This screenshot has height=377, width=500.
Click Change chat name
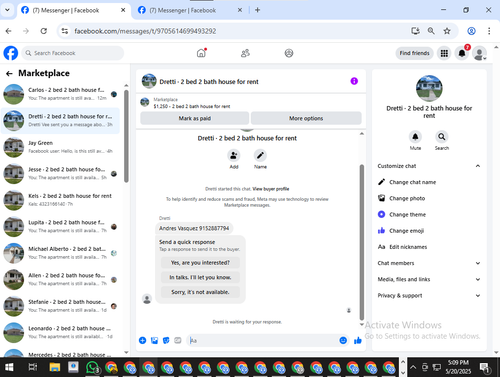[412, 182]
